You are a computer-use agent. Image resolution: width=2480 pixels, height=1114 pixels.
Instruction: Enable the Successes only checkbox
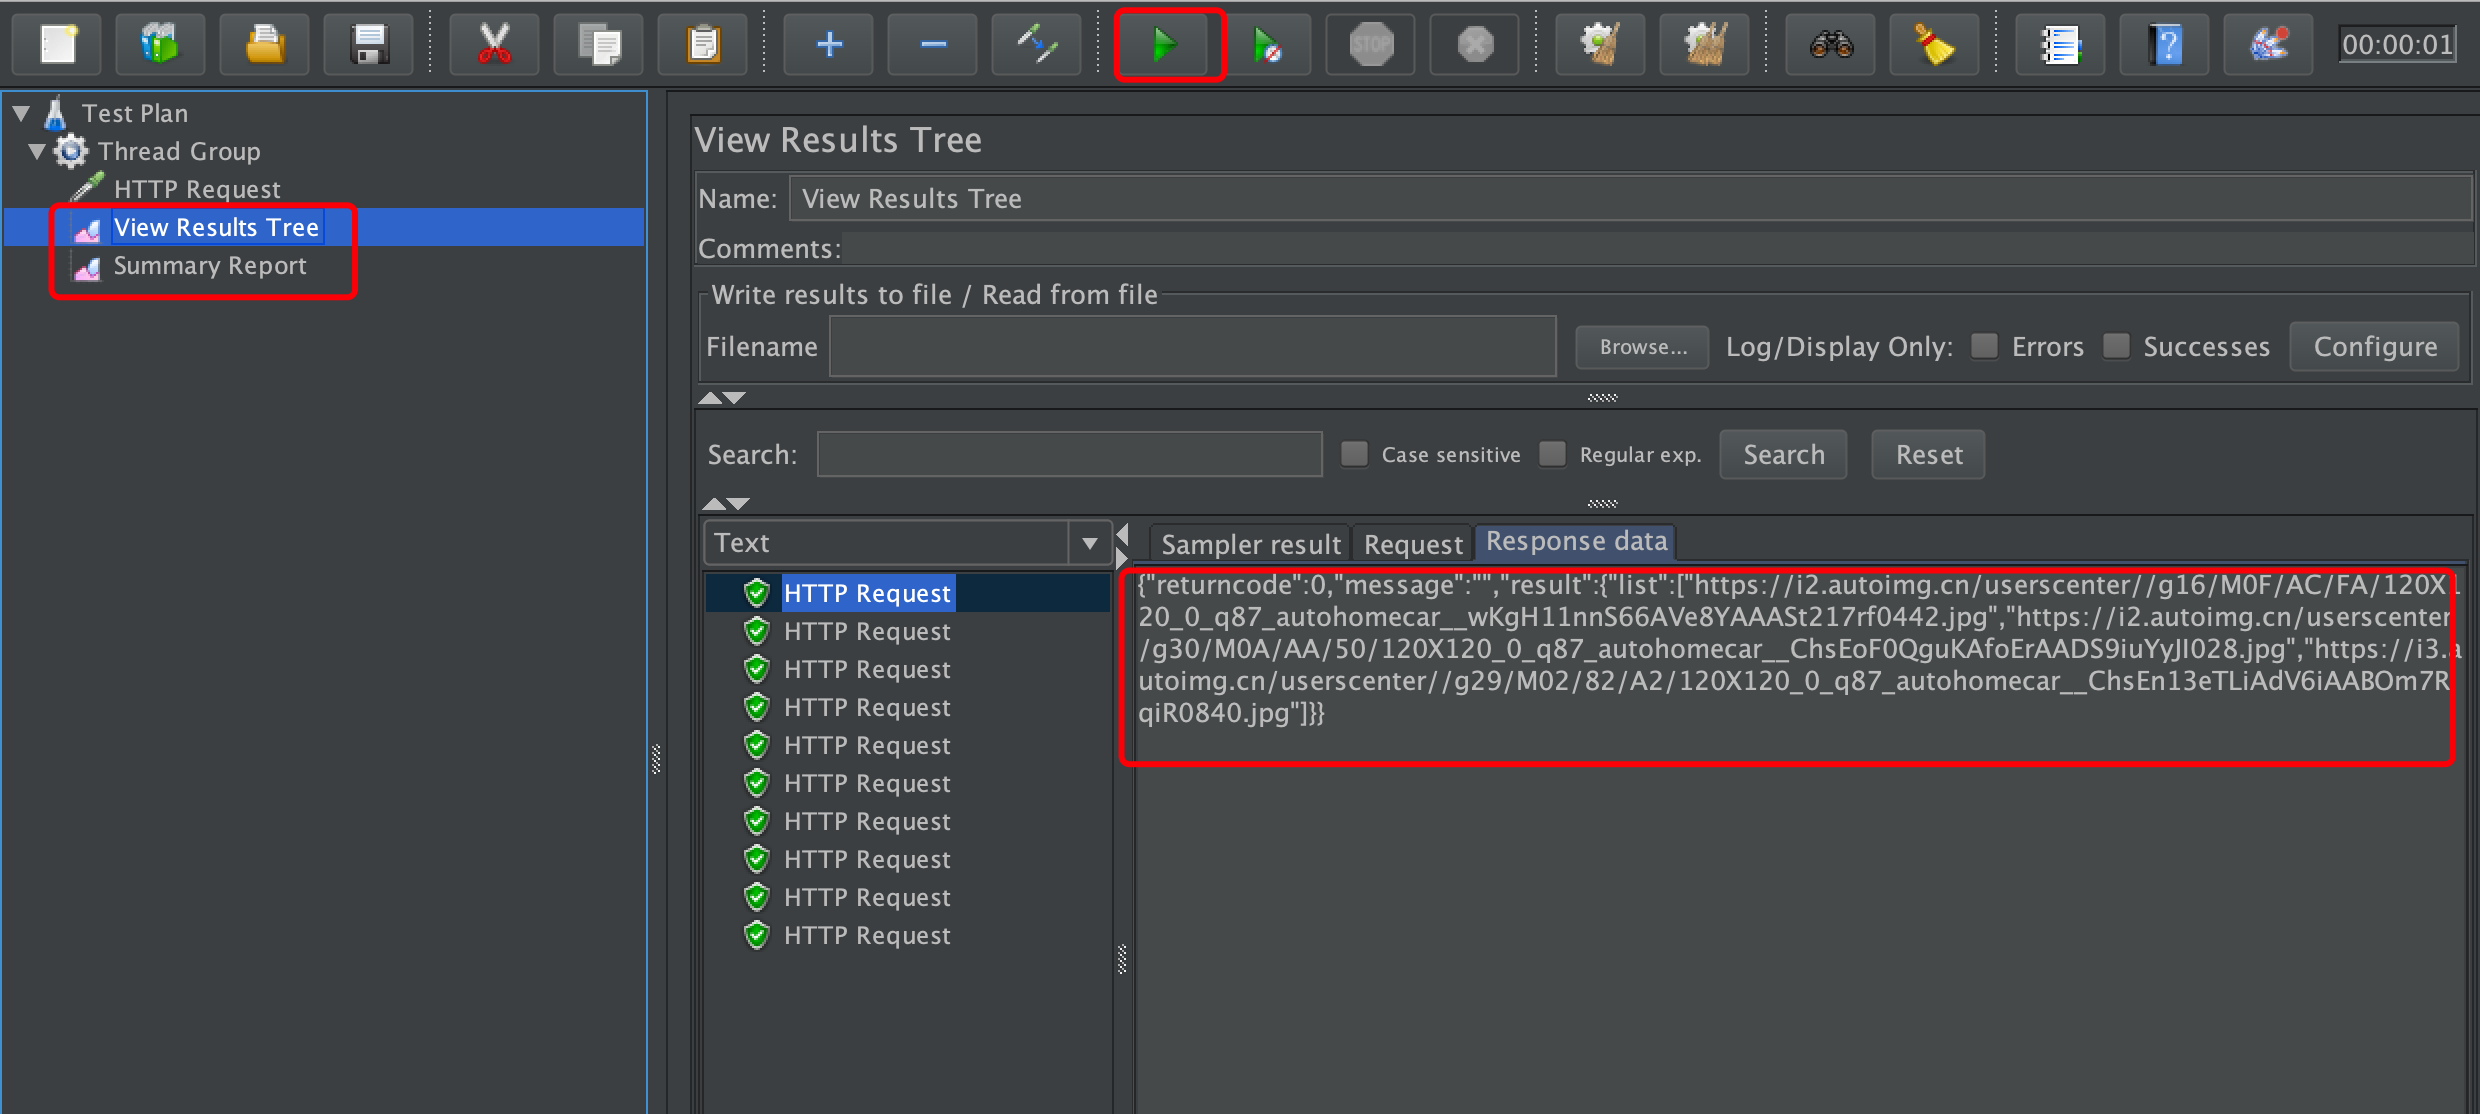tap(2116, 346)
